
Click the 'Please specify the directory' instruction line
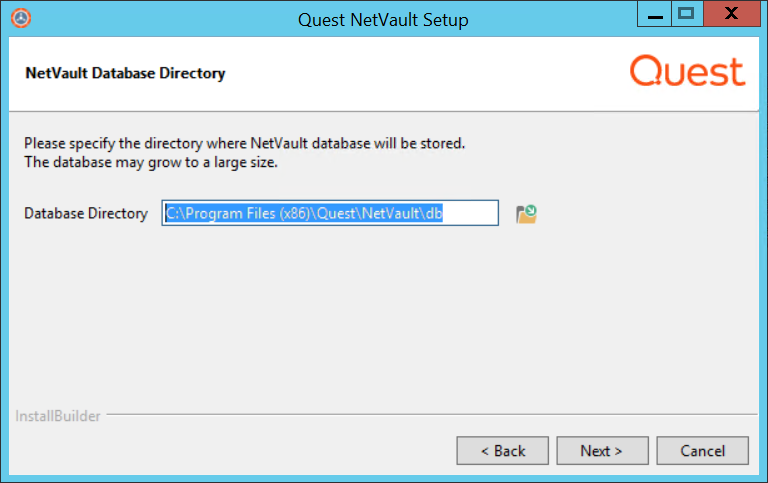tap(245, 143)
